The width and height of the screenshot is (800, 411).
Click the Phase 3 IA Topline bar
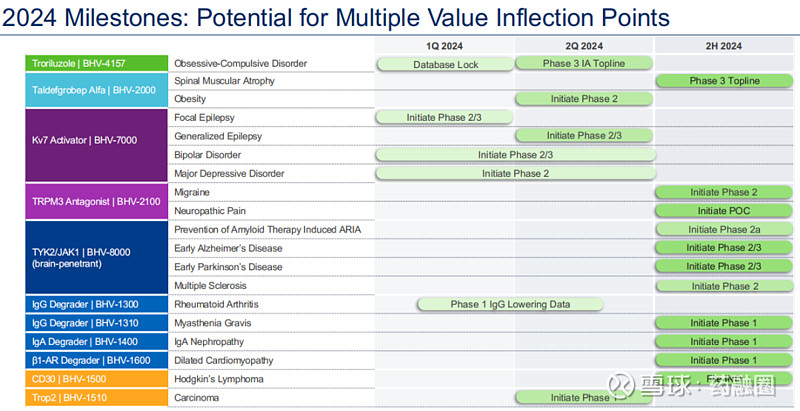point(585,64)
